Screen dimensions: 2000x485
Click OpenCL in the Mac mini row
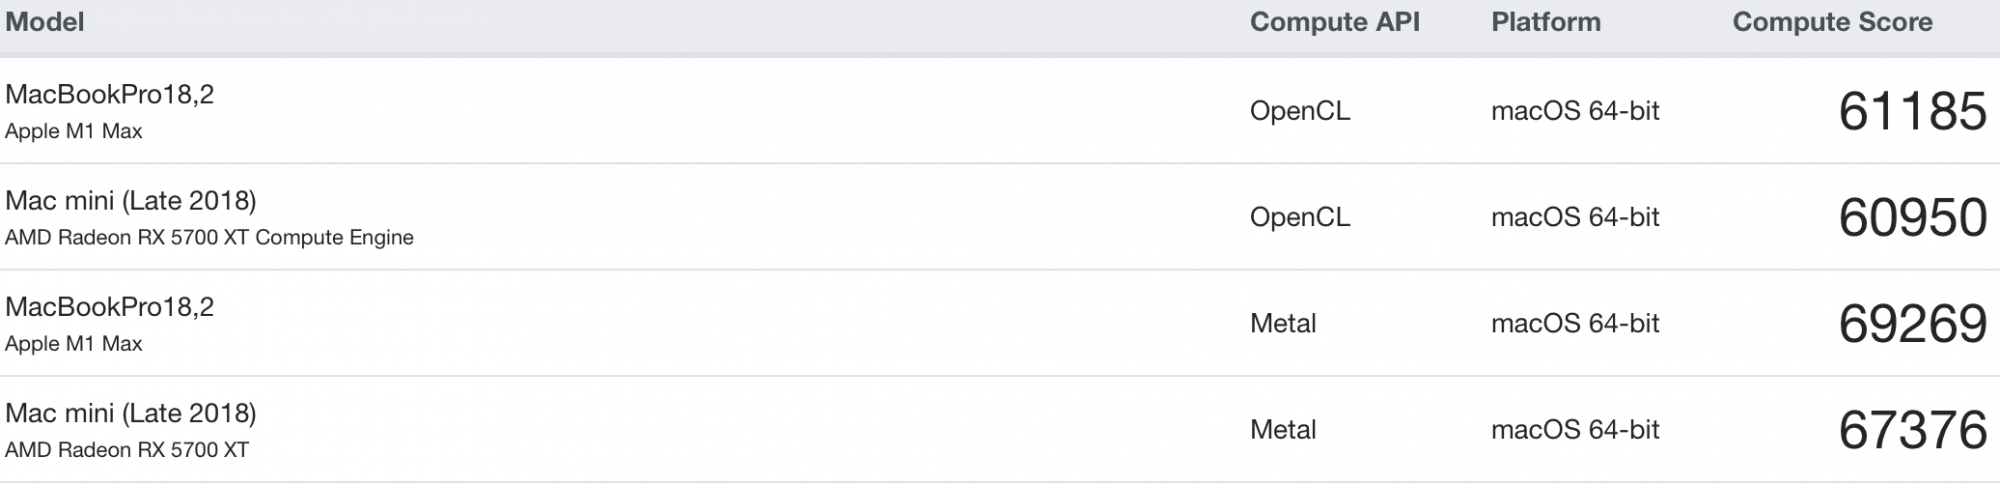coord(1300,217)
